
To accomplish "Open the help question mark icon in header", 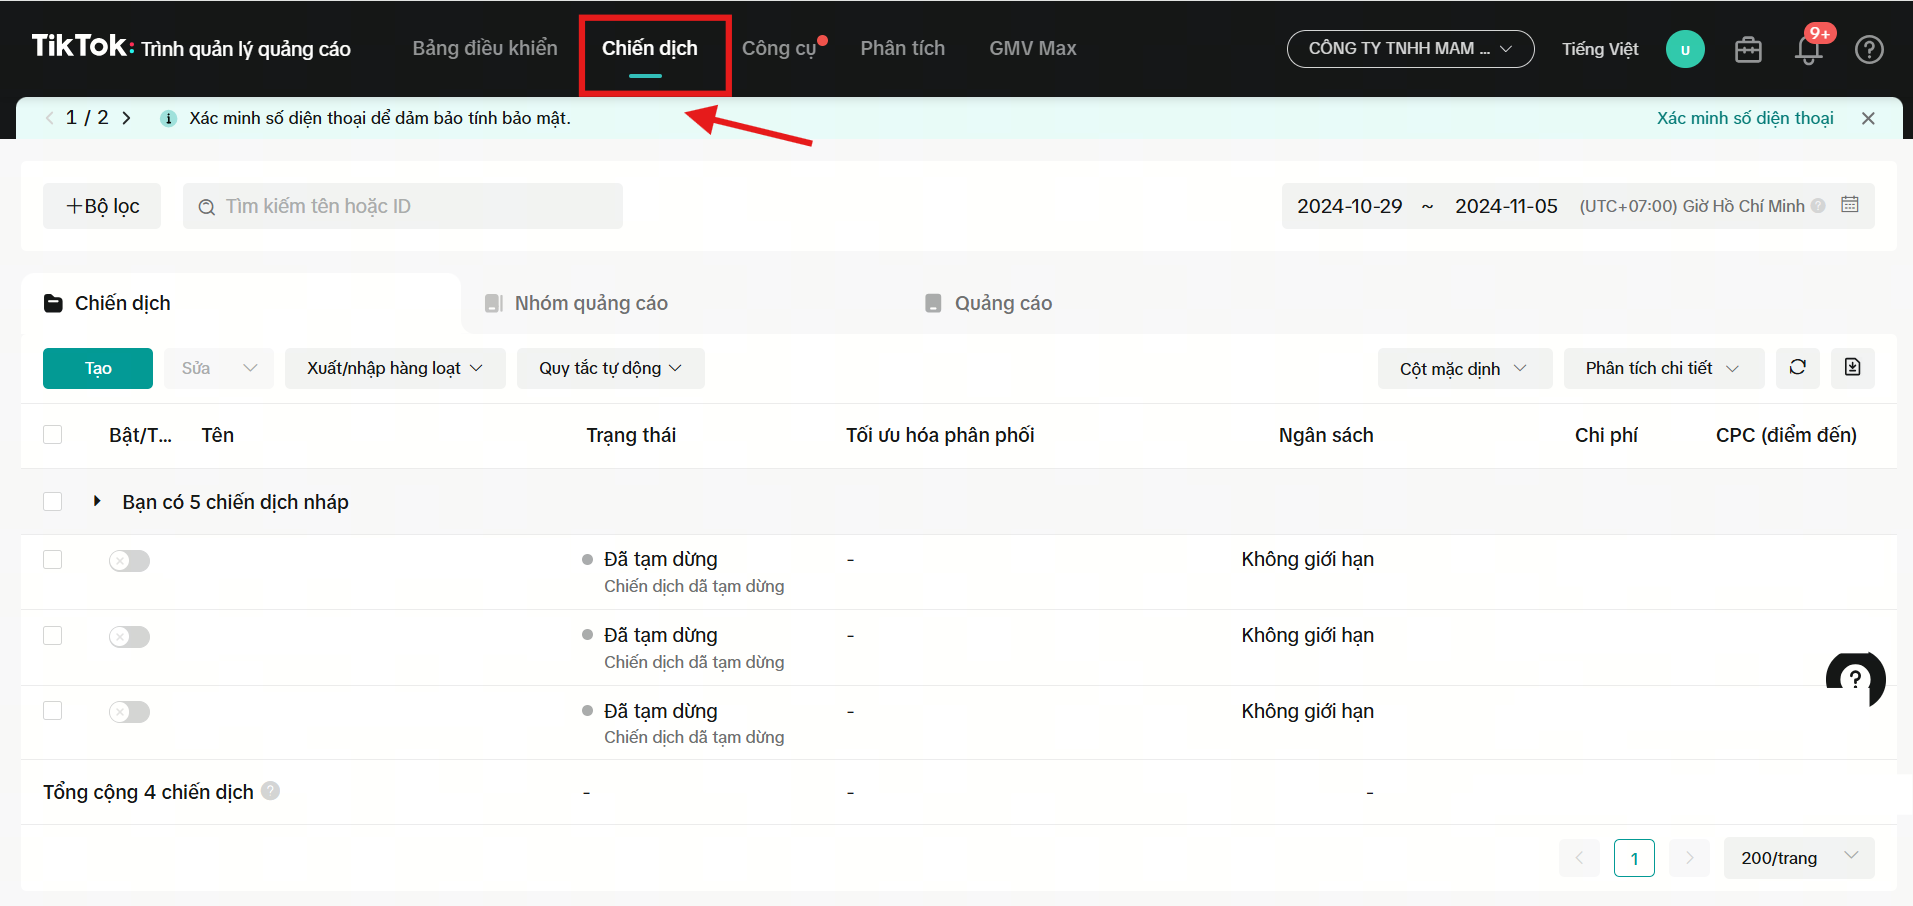I will click(x=1869, y=49).
